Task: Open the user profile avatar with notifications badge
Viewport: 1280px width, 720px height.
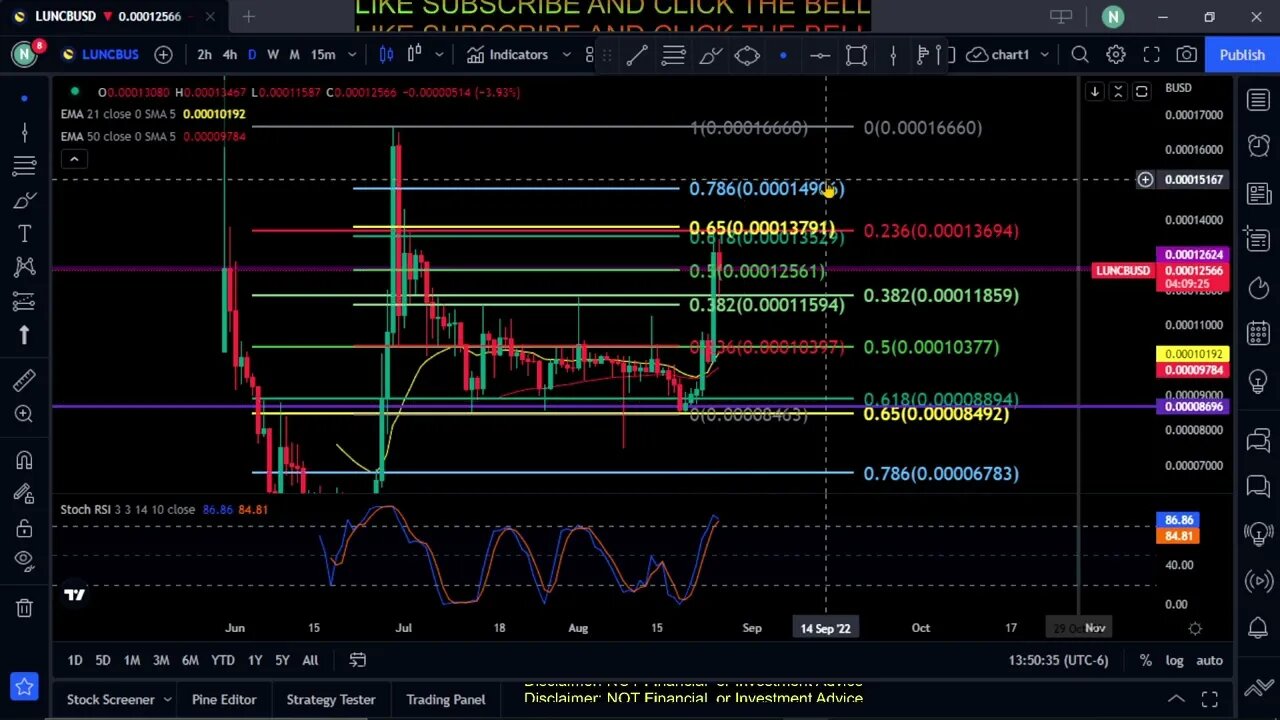Action: [25, 54]
